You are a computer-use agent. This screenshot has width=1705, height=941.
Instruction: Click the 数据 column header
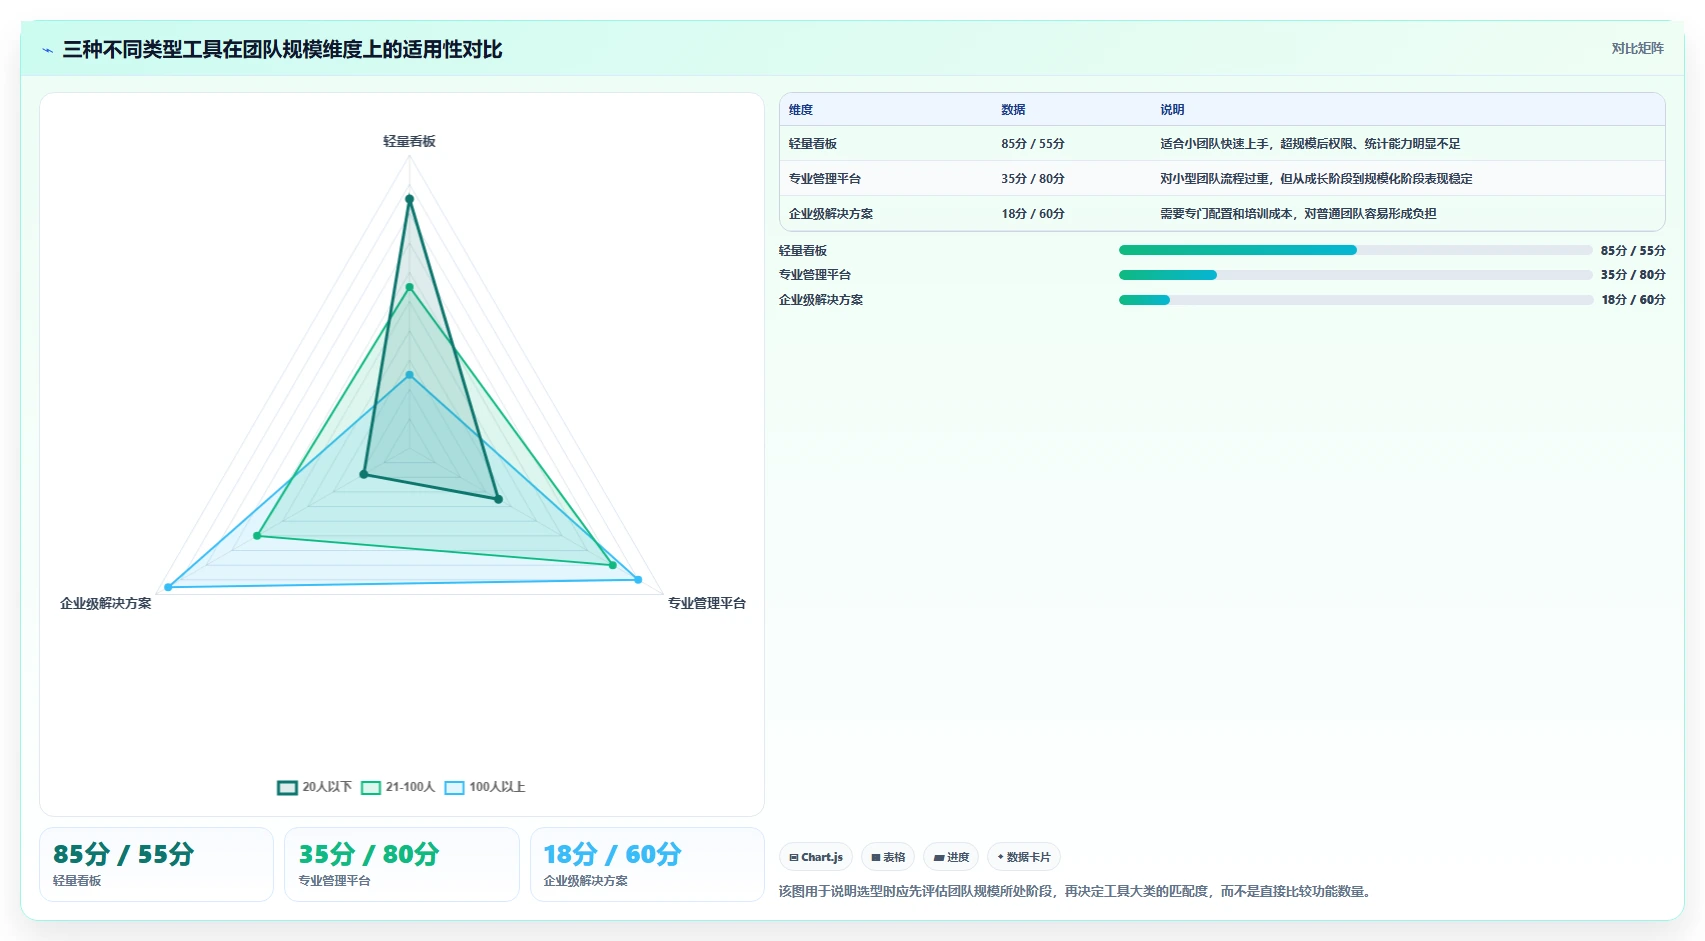(1013, 110)
